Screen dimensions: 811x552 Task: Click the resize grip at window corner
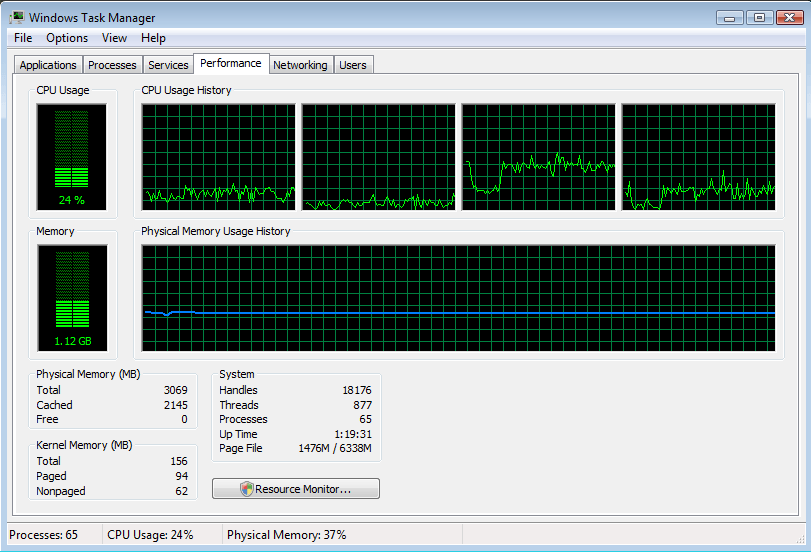pyautogui.click(x=800, y=539)
